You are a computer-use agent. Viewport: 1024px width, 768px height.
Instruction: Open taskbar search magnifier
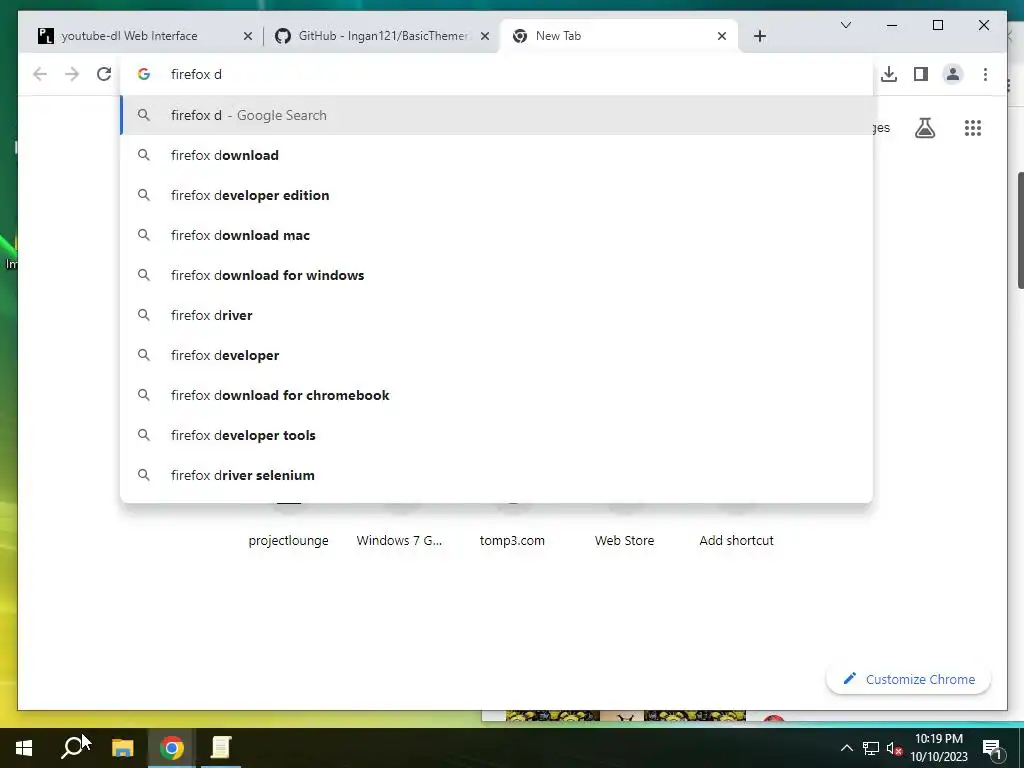(x=73, y=748)
